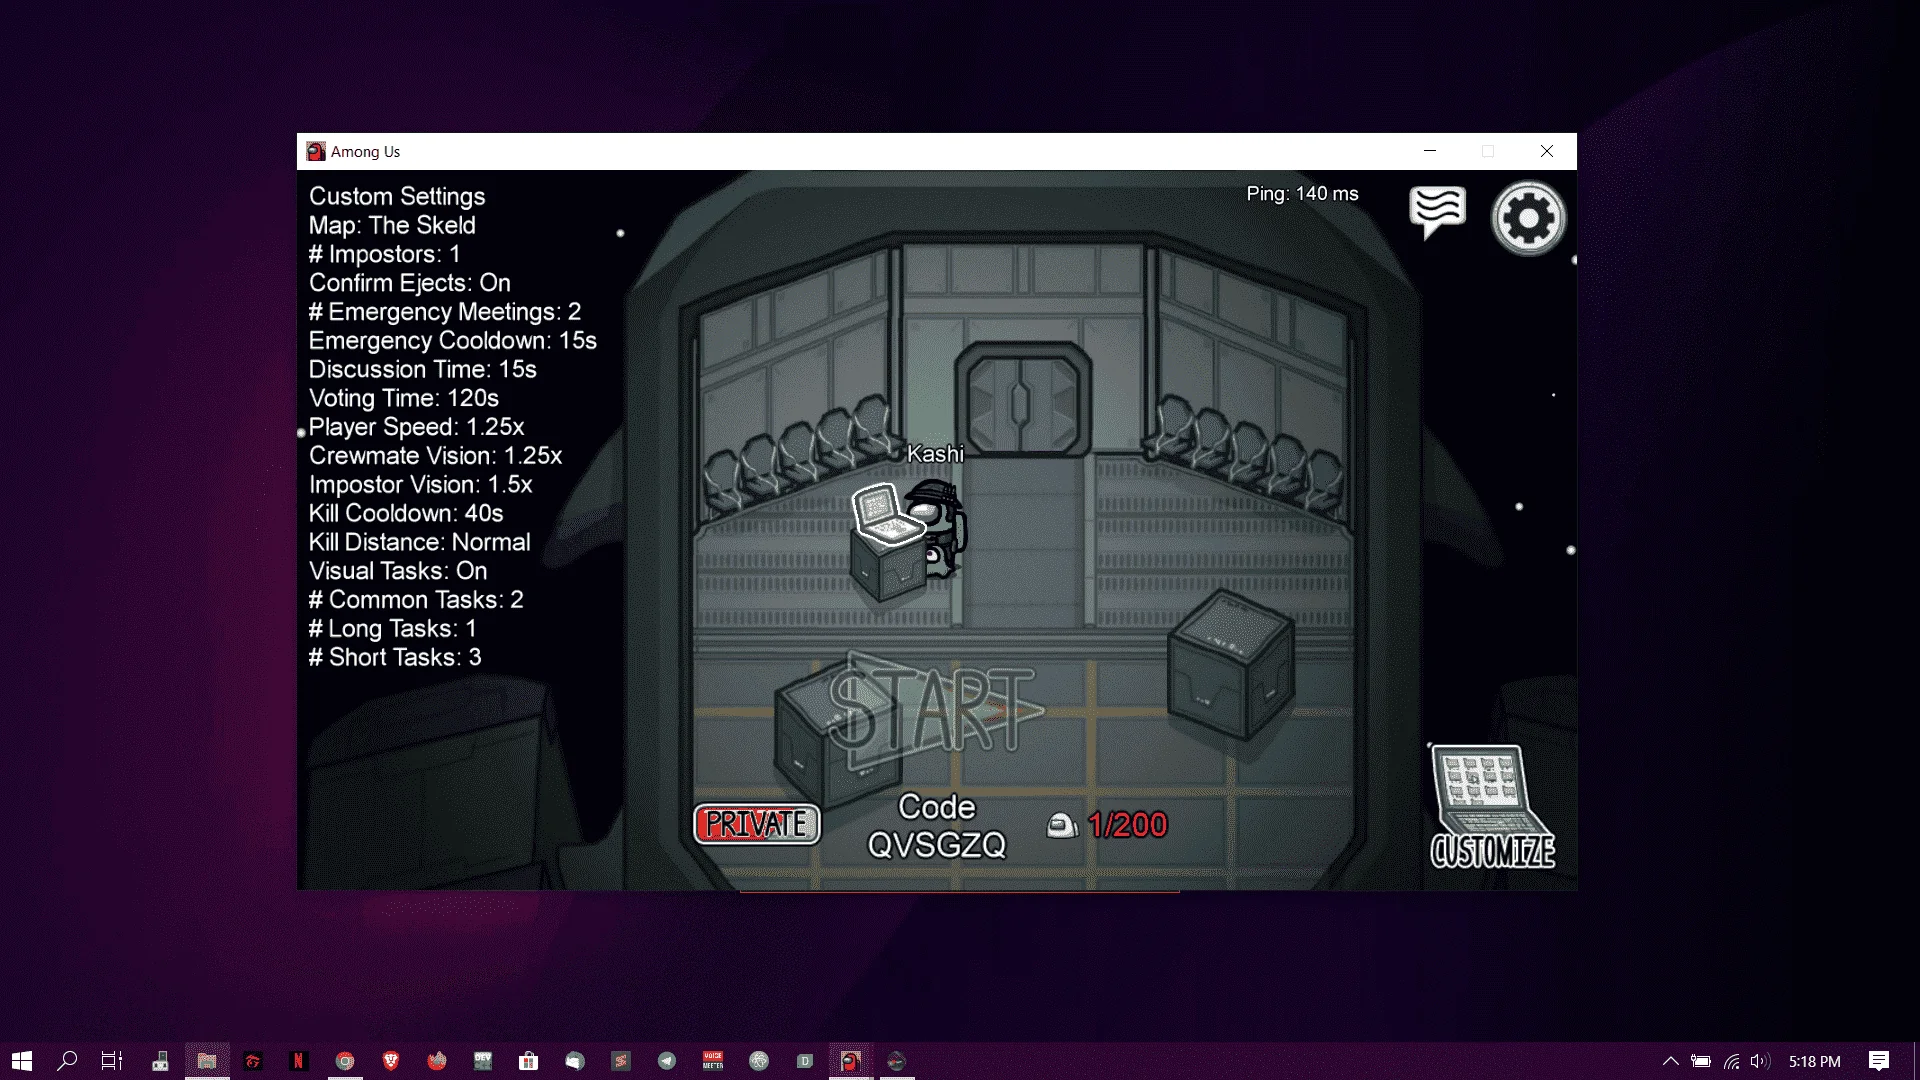This screenshot has width=1920, height=1080.
Task: Click the Crewmate Vision: 1.25x line
Action: 436,457
